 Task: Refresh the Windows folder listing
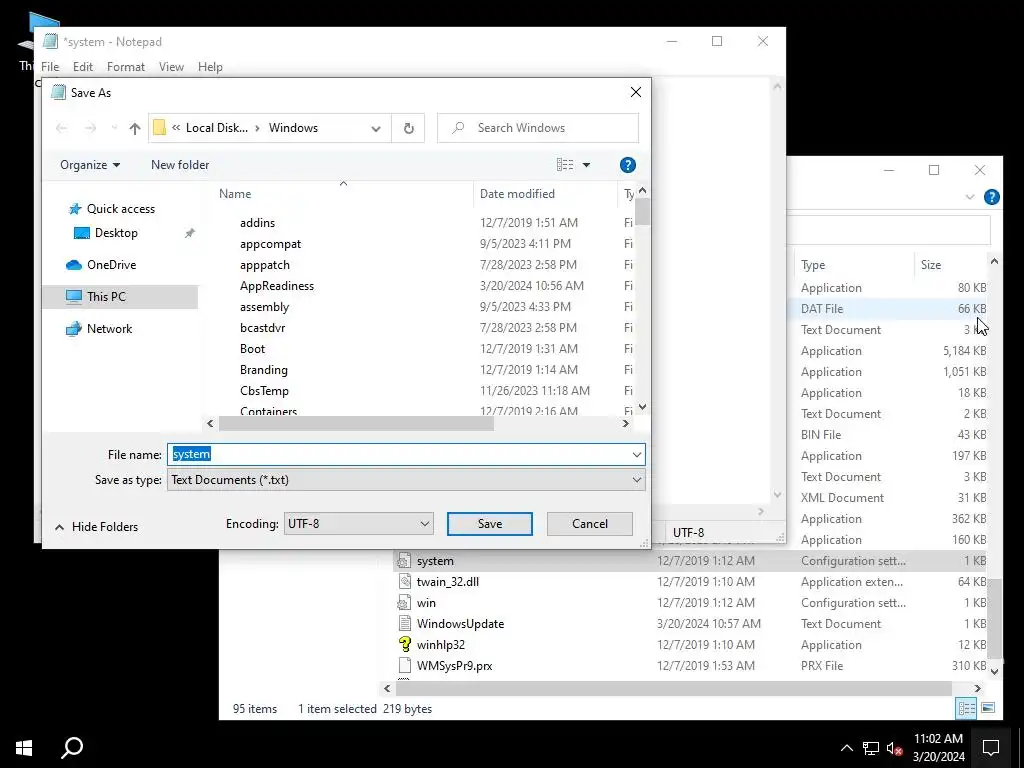coord(409,128)
